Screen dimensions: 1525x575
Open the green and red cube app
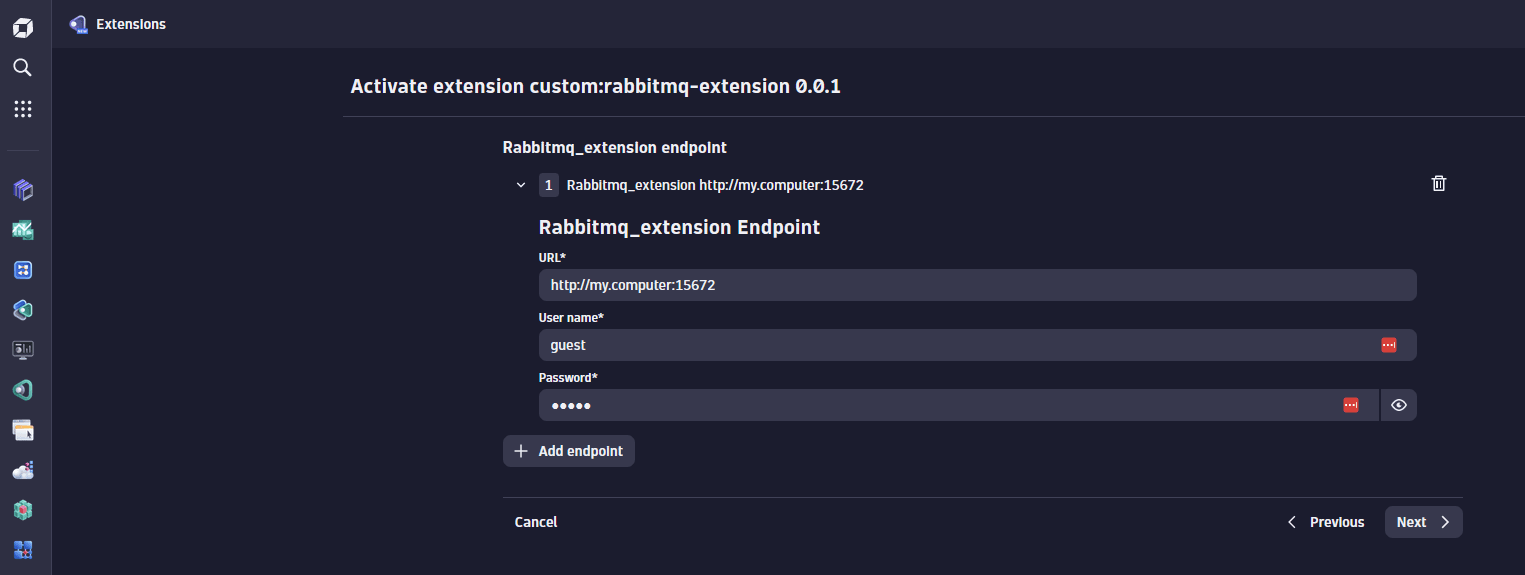click(23, 510)
